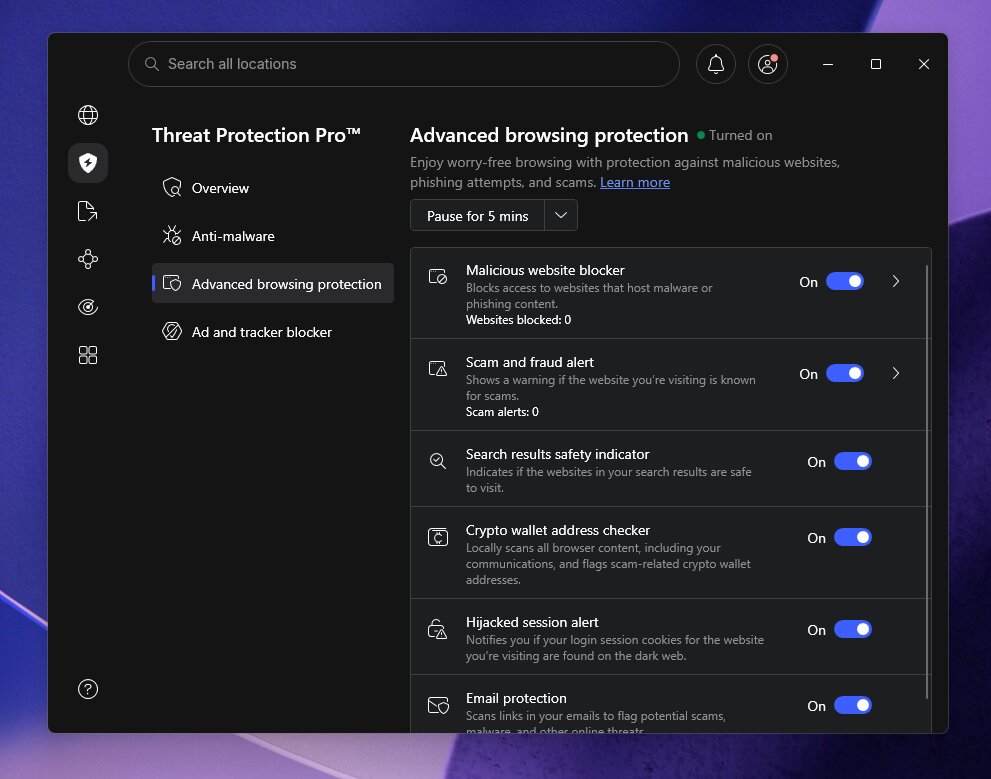
Task: Click the Search results safety indicator icon
Action: pos(438,461)
